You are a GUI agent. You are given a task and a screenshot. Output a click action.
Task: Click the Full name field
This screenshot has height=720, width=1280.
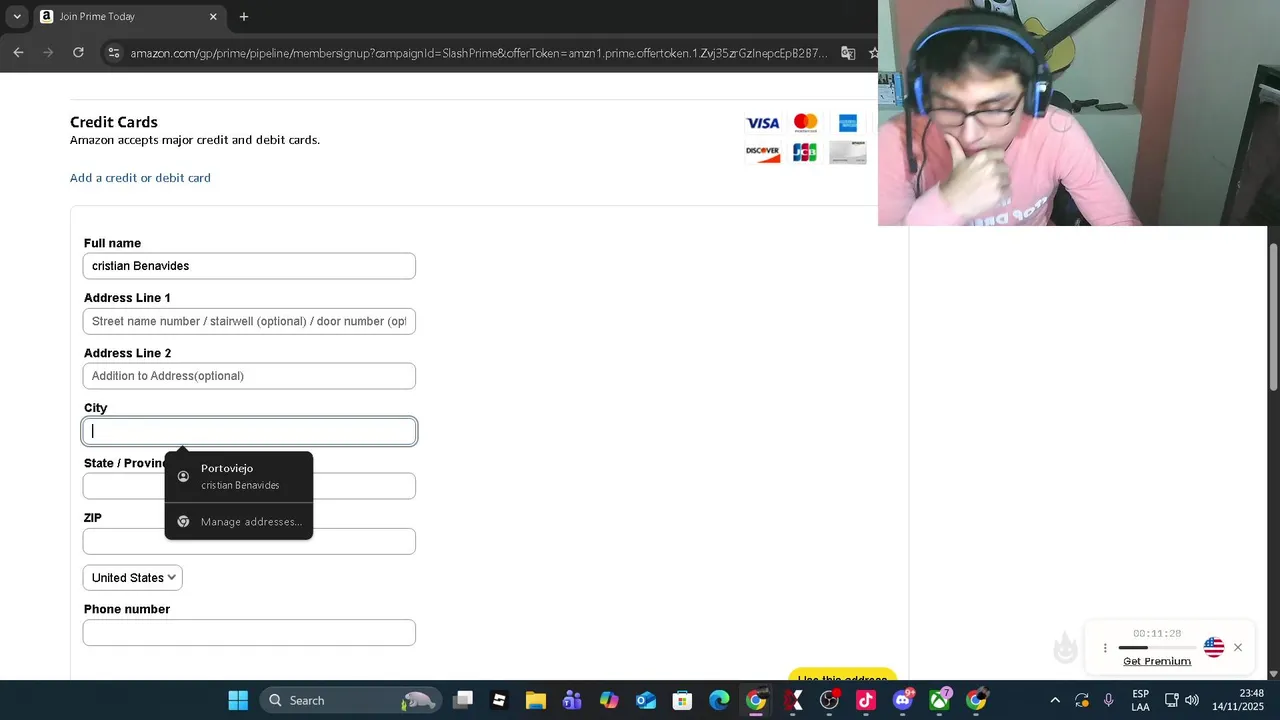coord(249,266)
